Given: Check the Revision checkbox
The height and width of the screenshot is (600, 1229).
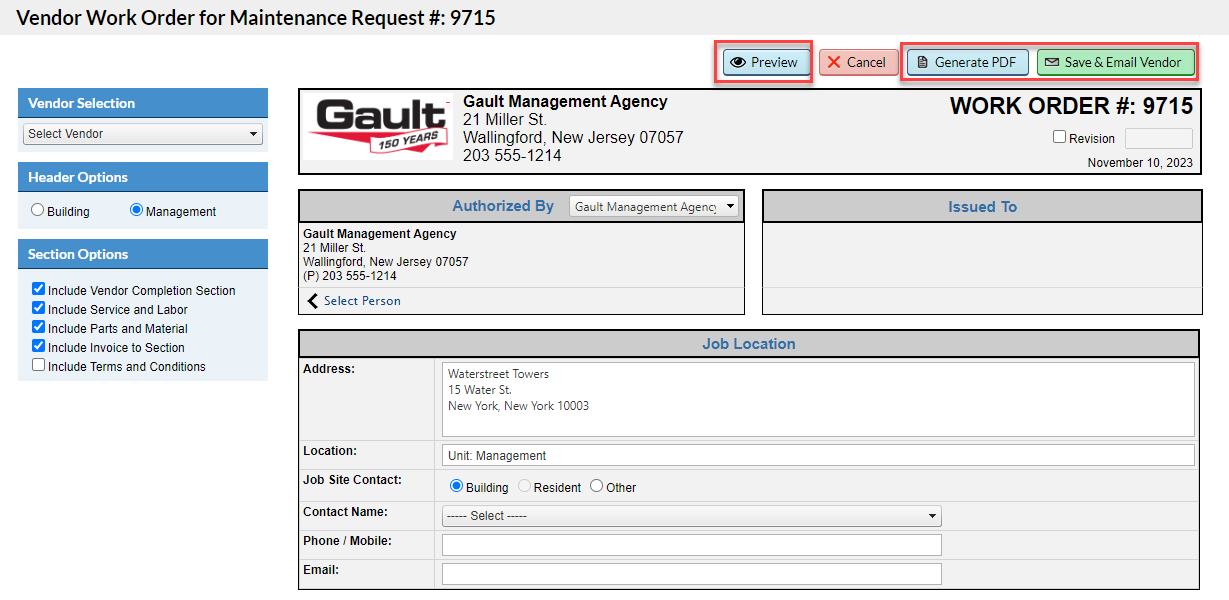Looking at the screenshot, I should click(1059, 137).
